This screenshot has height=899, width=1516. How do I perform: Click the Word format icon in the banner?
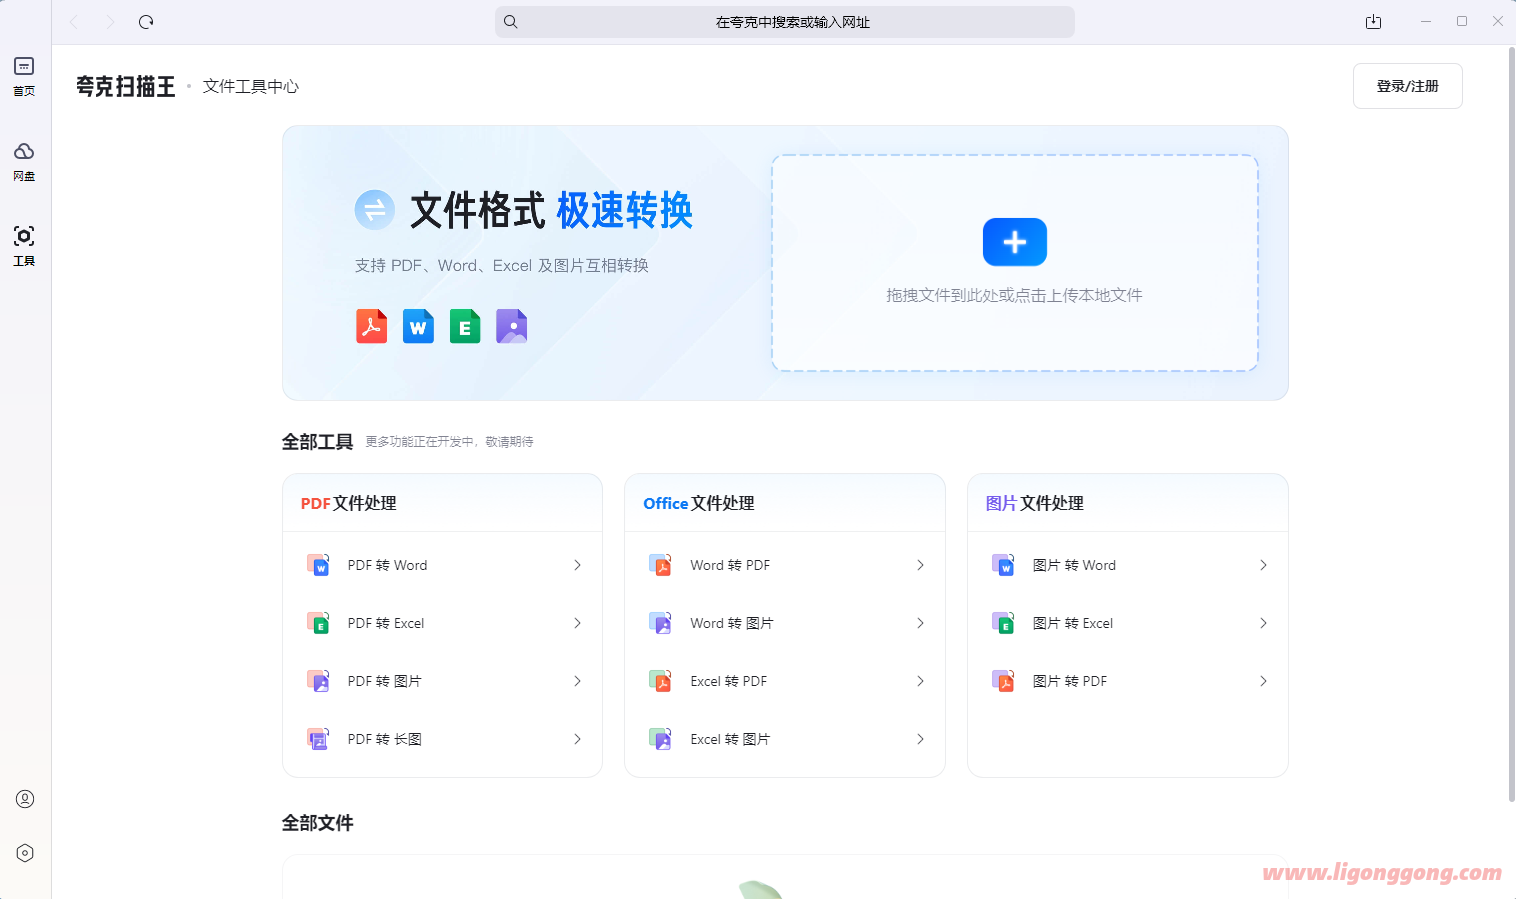(418, 326)
